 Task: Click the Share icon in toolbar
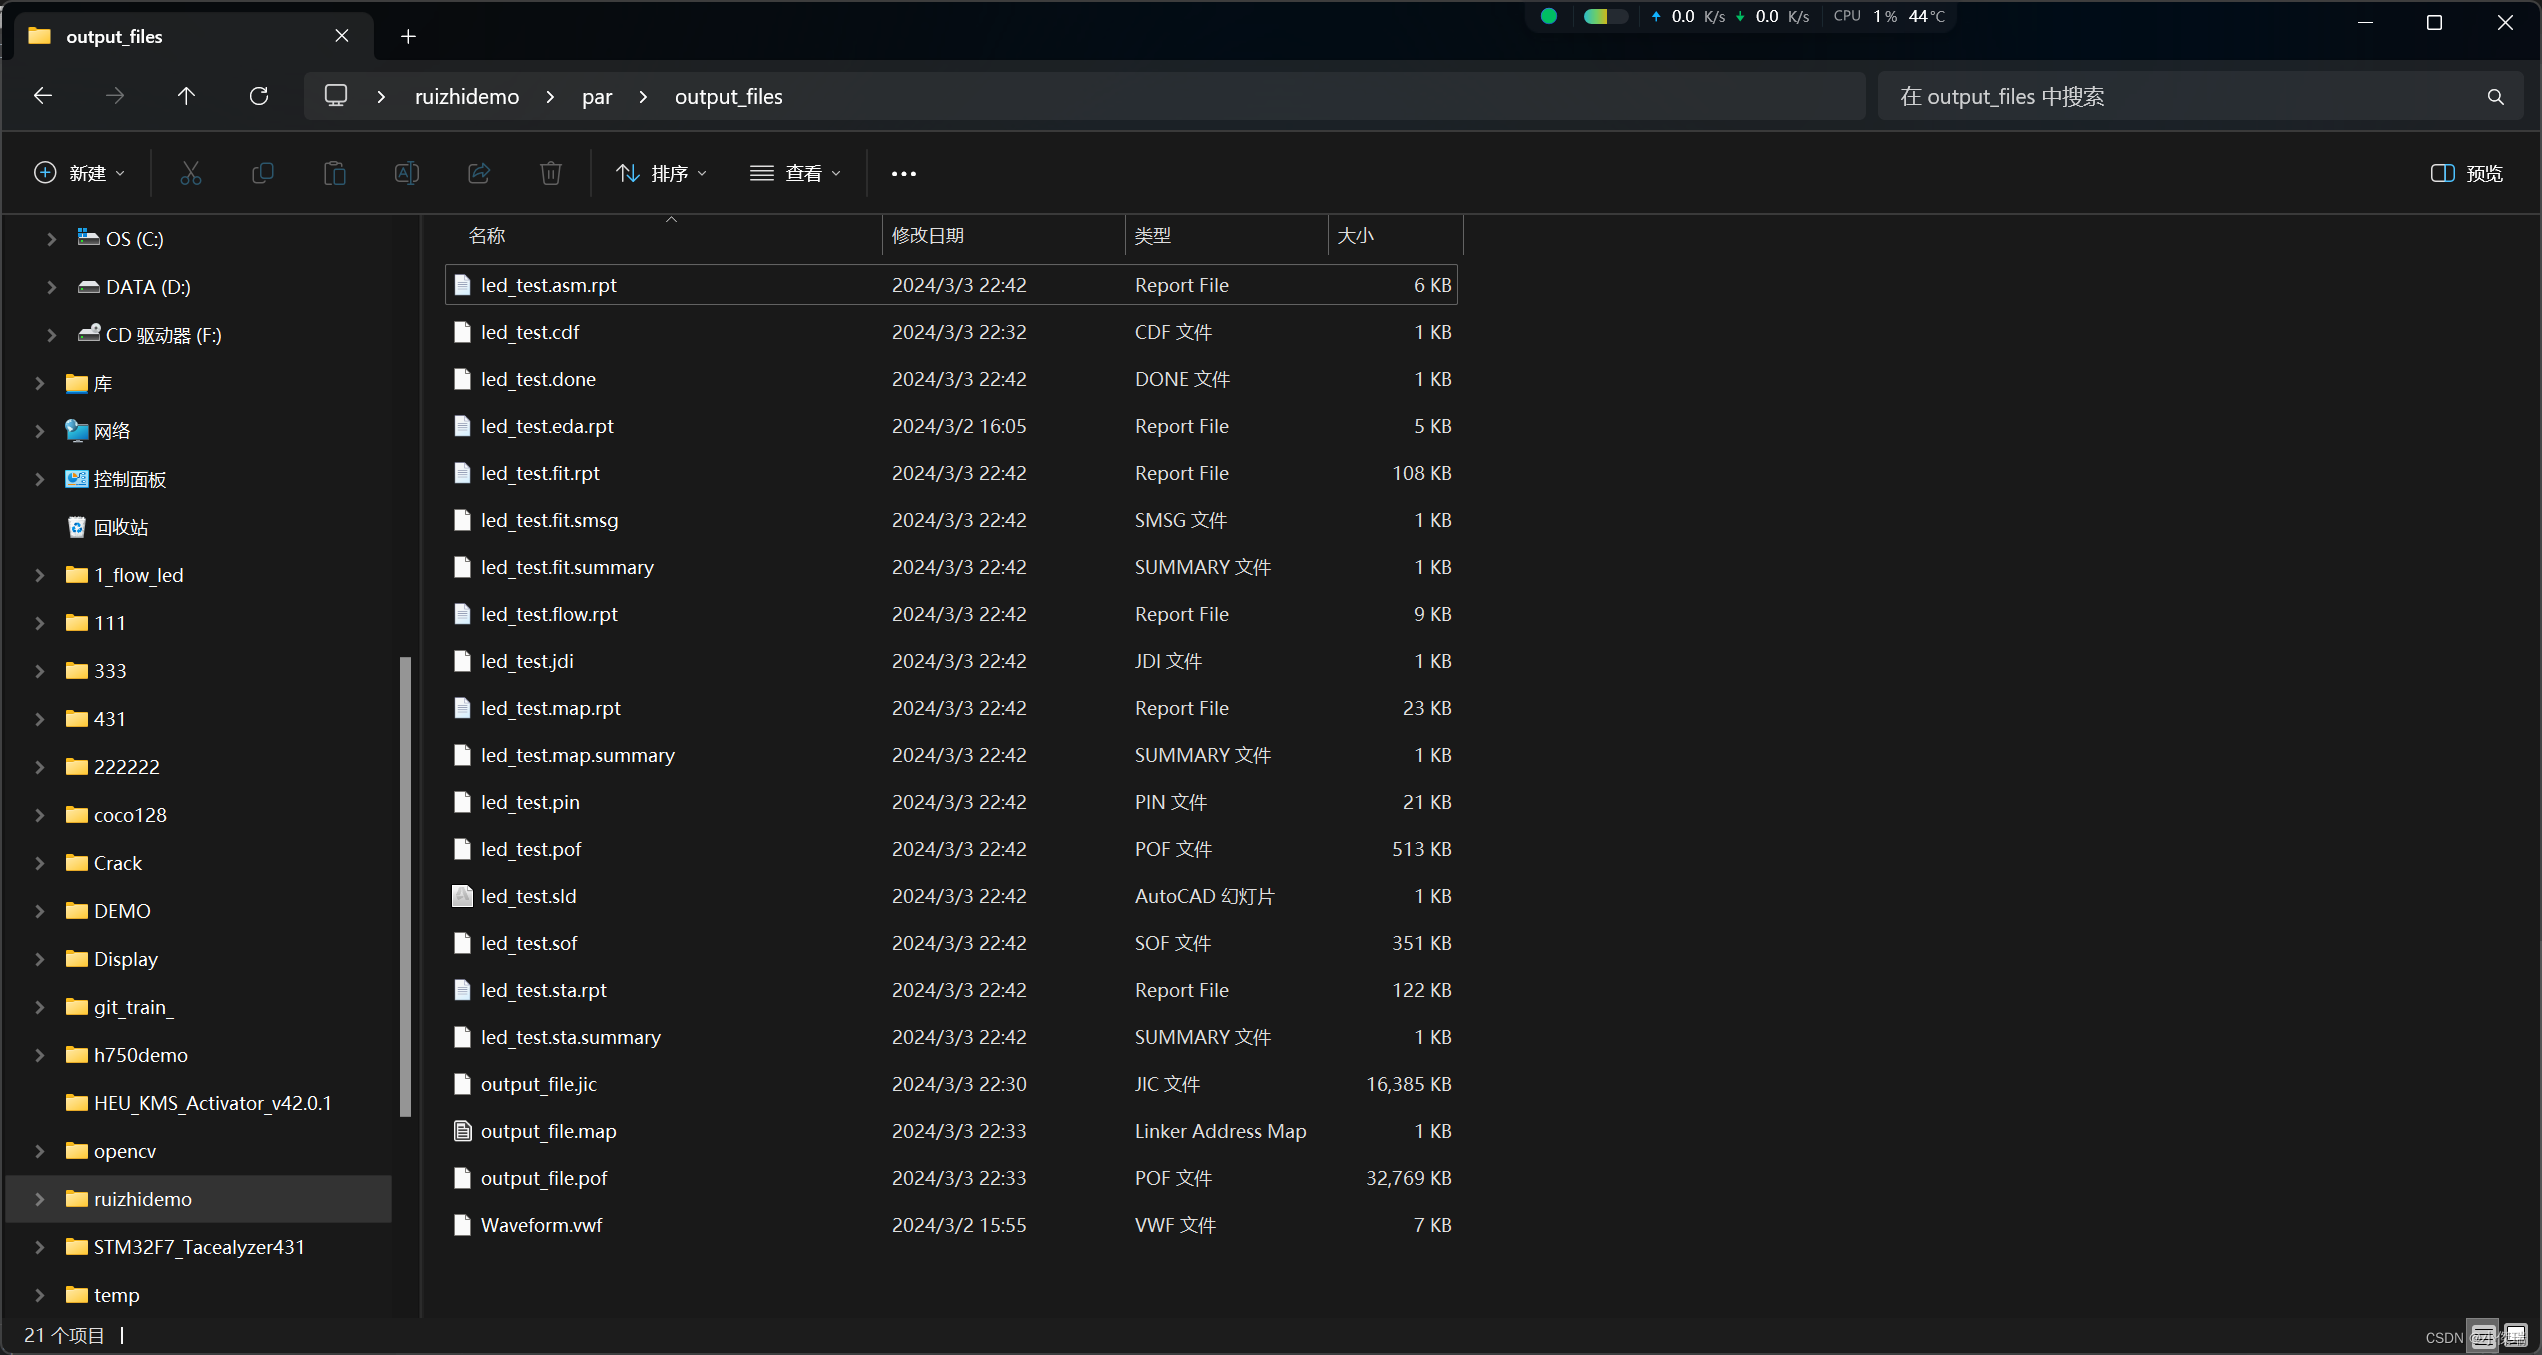tap(479, 173)
